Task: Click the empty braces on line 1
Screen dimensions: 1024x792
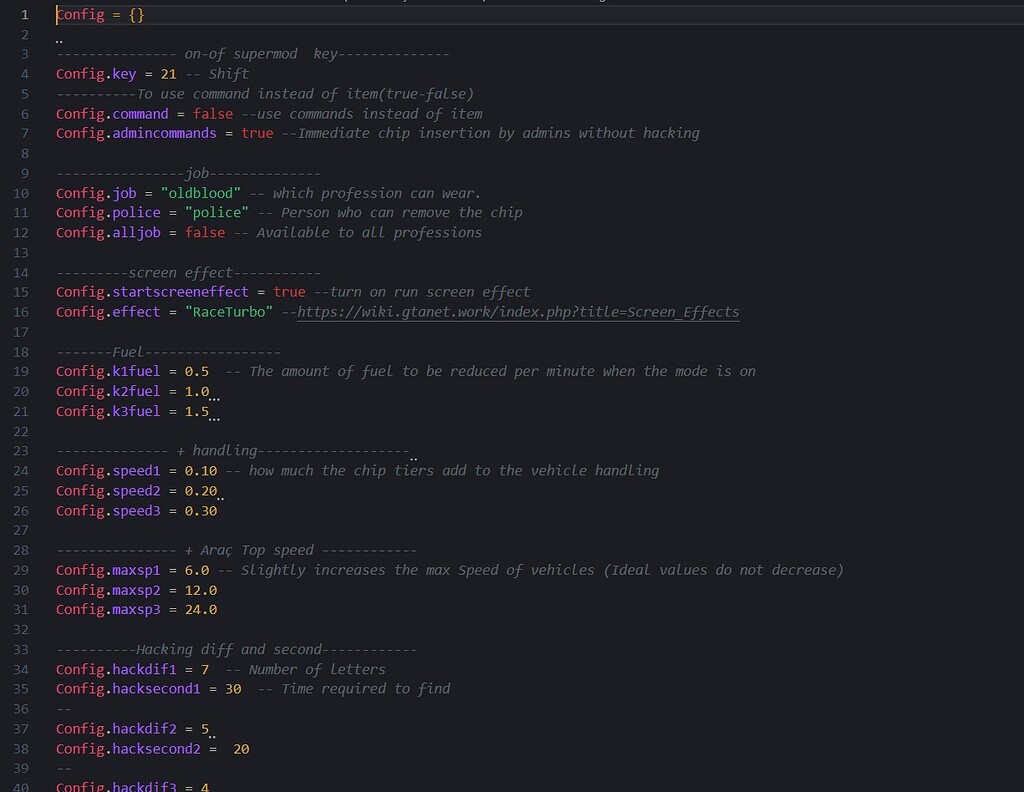Action: point(137,15)
